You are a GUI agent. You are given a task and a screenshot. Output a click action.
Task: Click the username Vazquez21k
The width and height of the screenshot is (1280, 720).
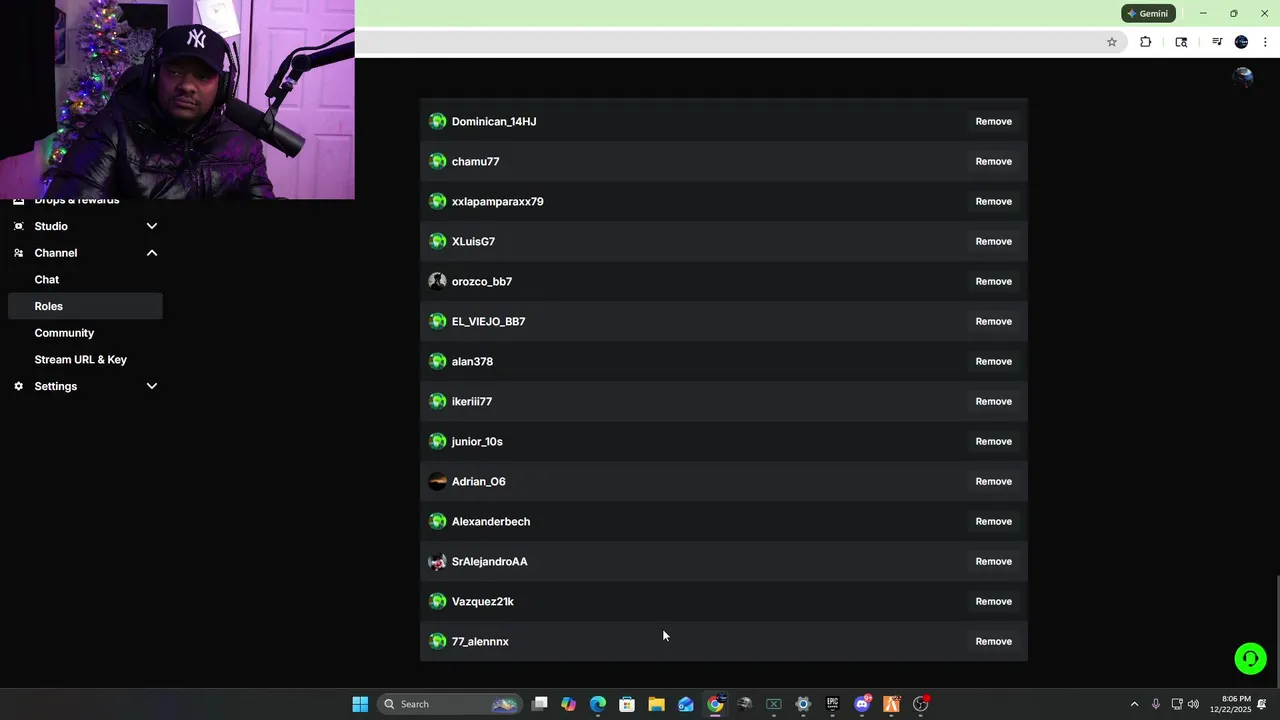[x=483, y=601]
